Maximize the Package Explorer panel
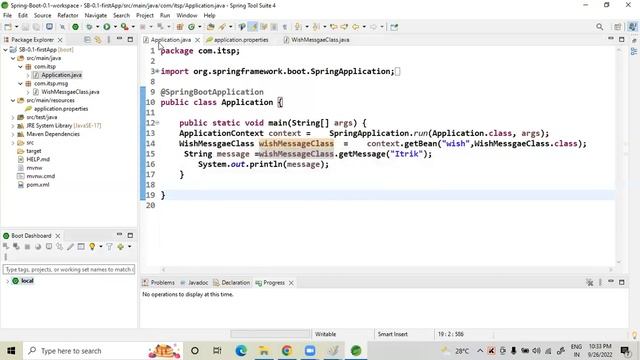The width and height of the screenshot is (640, 360). coord(130,40)
